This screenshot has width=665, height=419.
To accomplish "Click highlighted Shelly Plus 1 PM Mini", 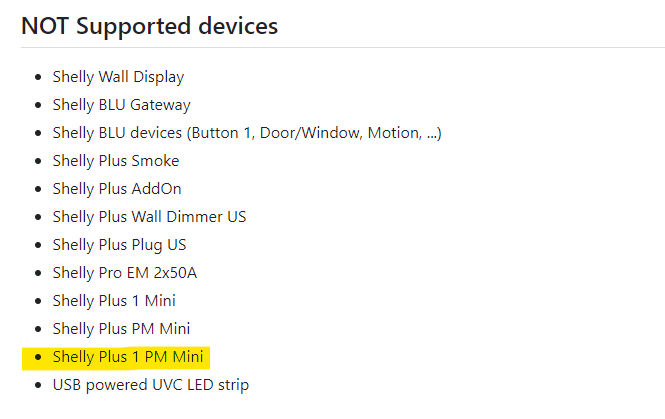I will 128,357.
